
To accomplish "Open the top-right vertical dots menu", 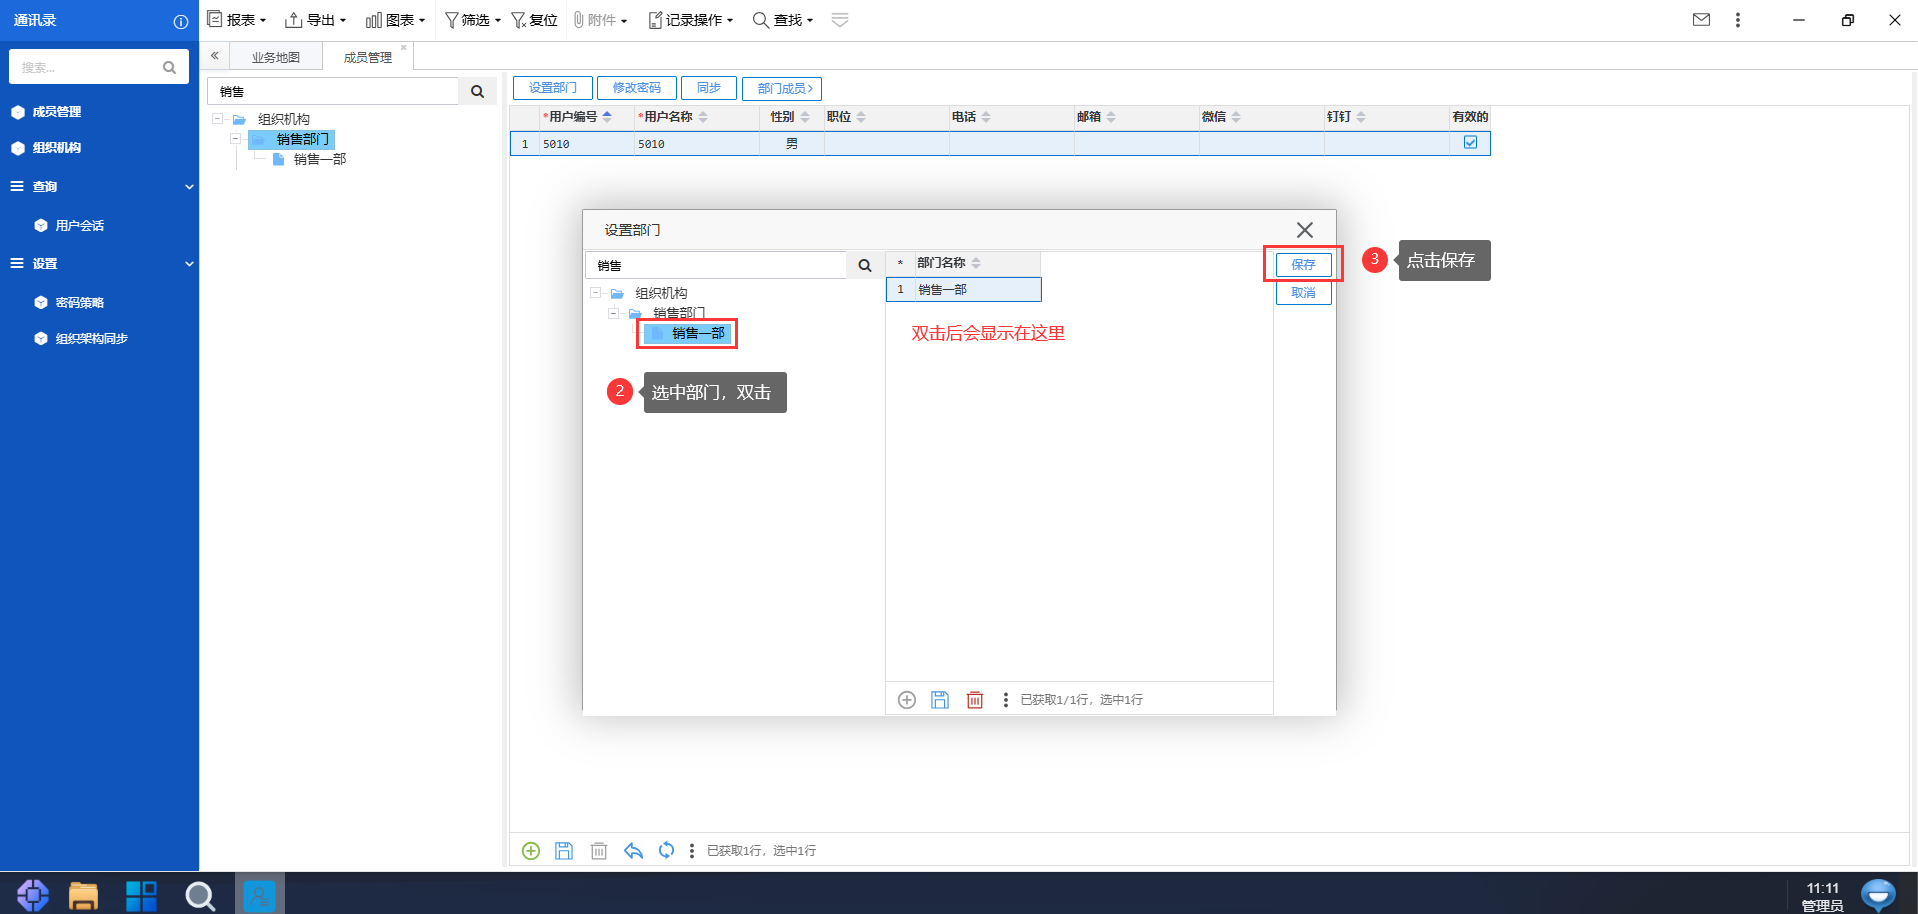I will 1738,20.
